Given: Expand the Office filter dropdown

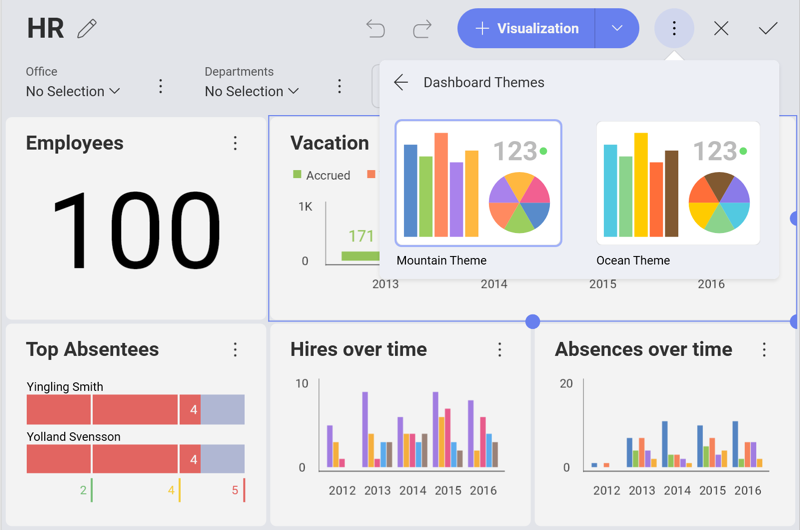Looking at the screenshot, I should click(x=73, y=91).
